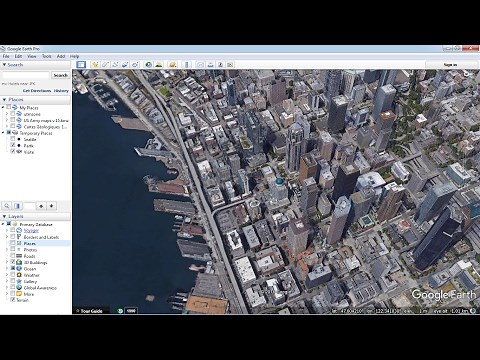480x360 pixels.
Task: Move selected place up with the up arrow
Action: [x=41, y=206]
